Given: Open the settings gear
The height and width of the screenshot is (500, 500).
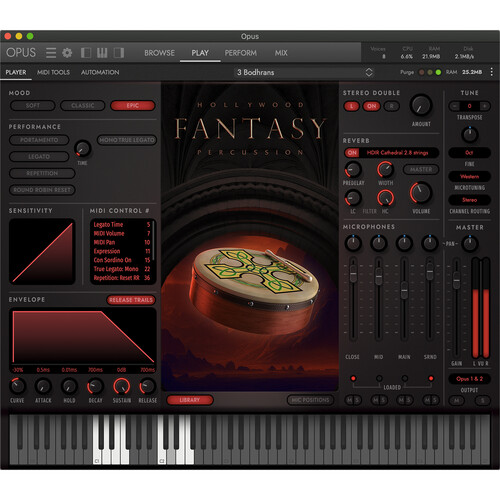Looking at the screenshot, I should 67,53.
